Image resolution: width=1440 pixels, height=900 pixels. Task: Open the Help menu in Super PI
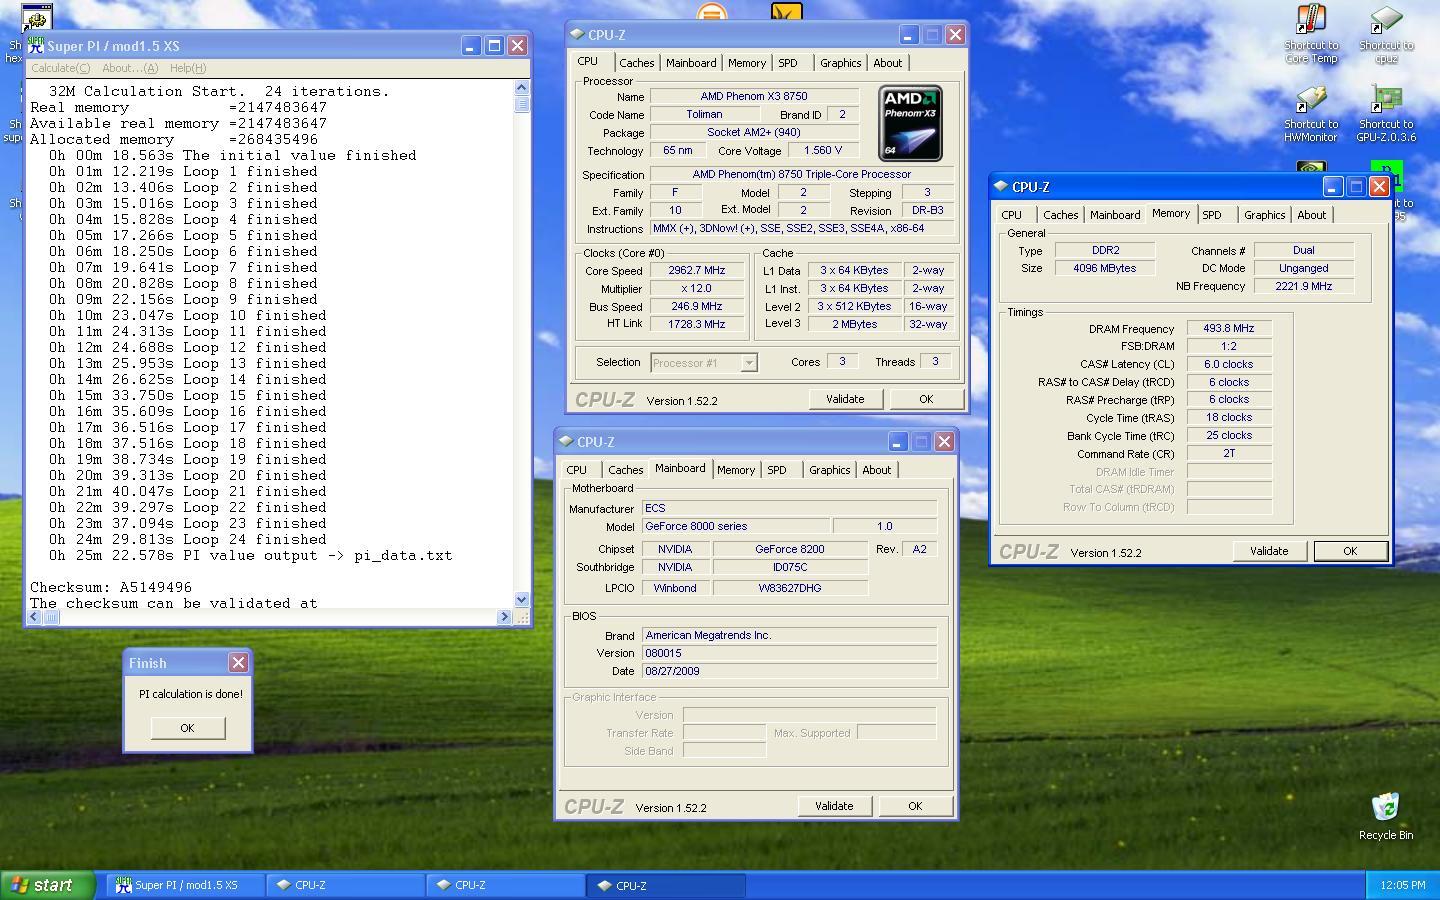[x=188, y=68]
